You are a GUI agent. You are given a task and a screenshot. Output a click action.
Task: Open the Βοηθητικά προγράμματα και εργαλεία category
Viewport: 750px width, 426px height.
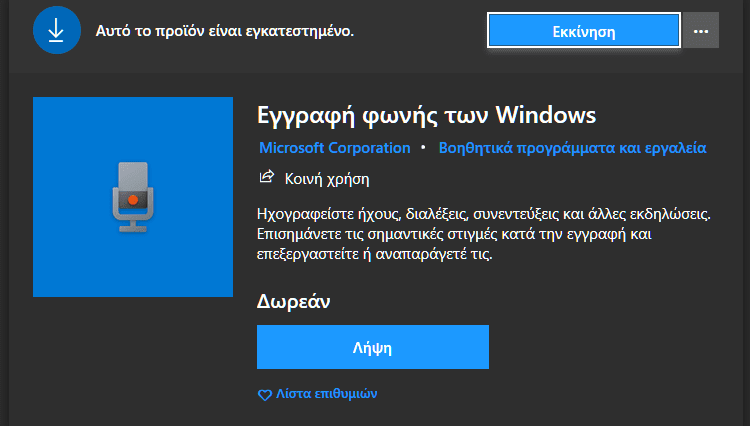(573, 148)
